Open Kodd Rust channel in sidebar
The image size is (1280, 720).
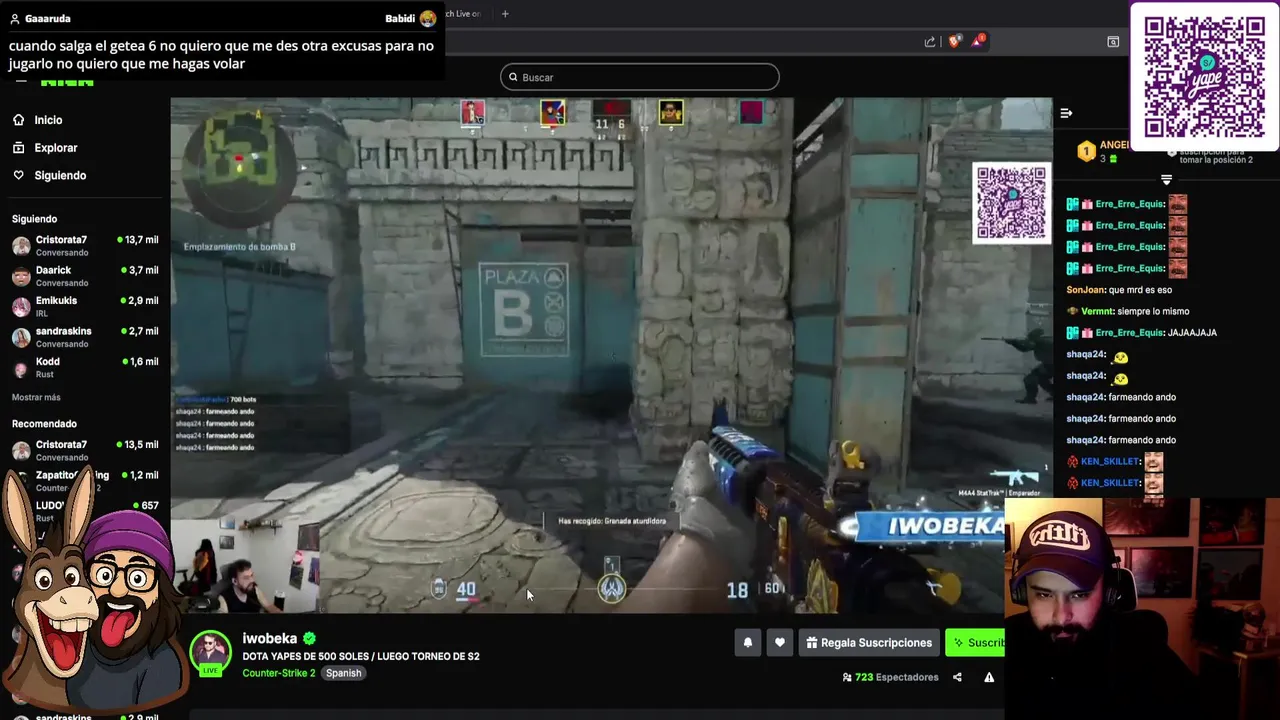(x=85, y=368)
